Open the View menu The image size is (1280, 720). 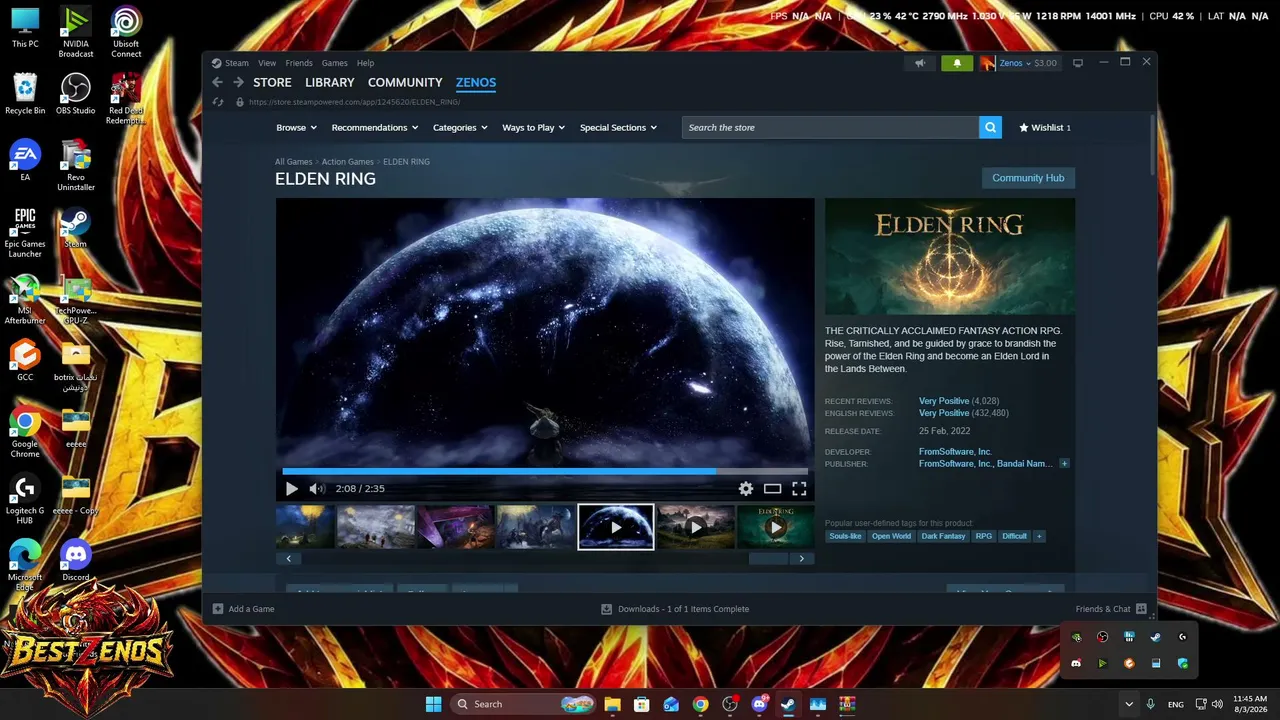pos(267,63)
